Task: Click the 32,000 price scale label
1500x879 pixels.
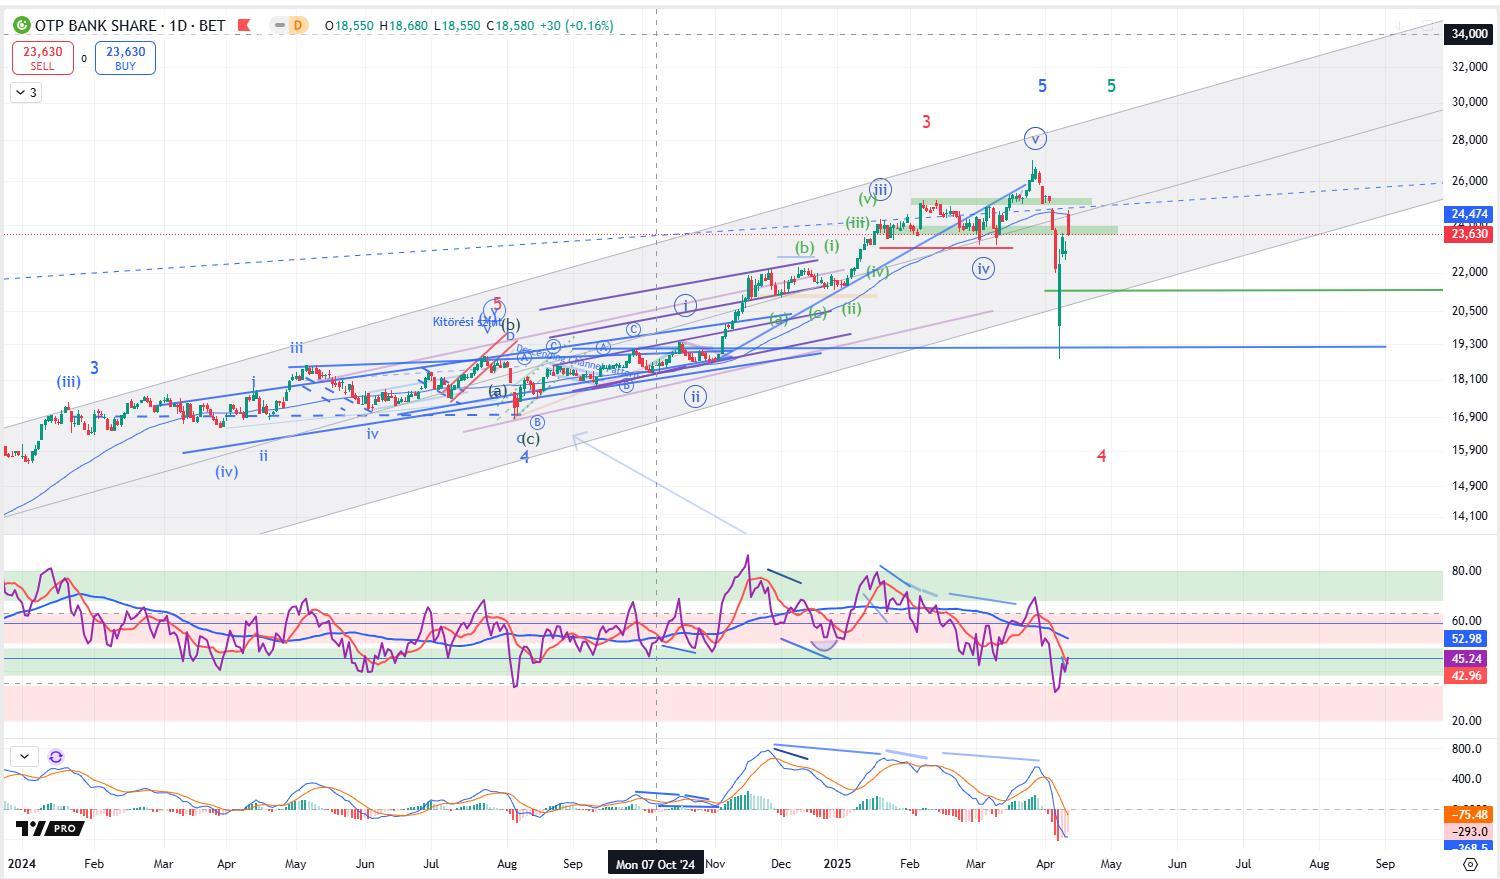Action: coord(1469,67)
